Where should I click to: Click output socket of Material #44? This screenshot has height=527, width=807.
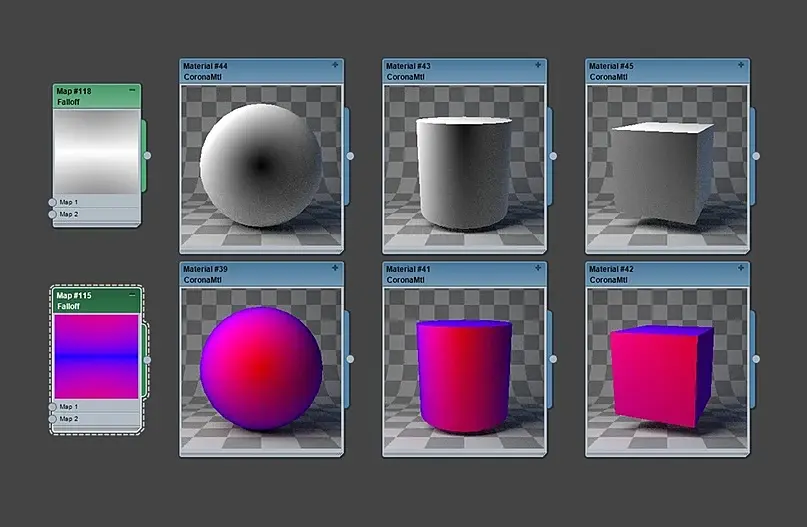click(350, 156)
